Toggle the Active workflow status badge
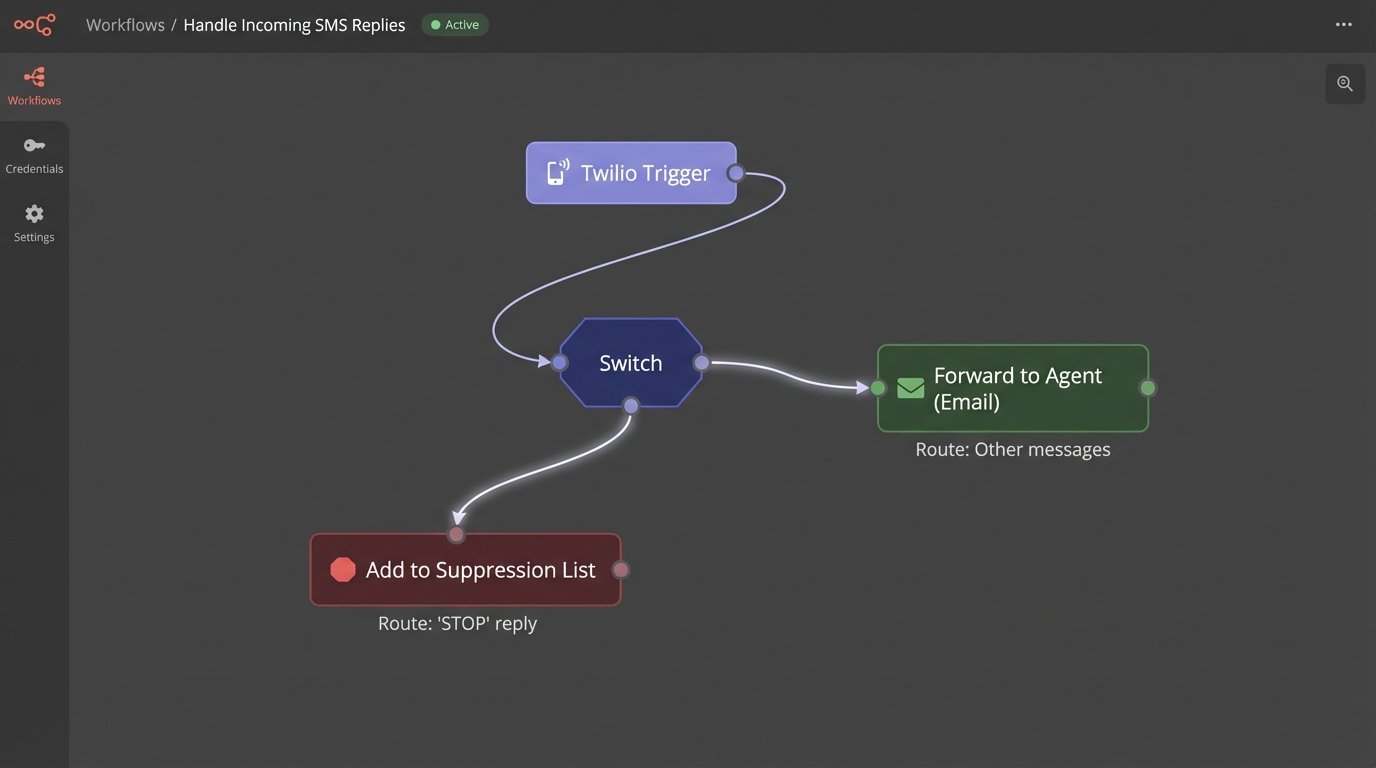 pyautogui.click(x=455, y=25)
